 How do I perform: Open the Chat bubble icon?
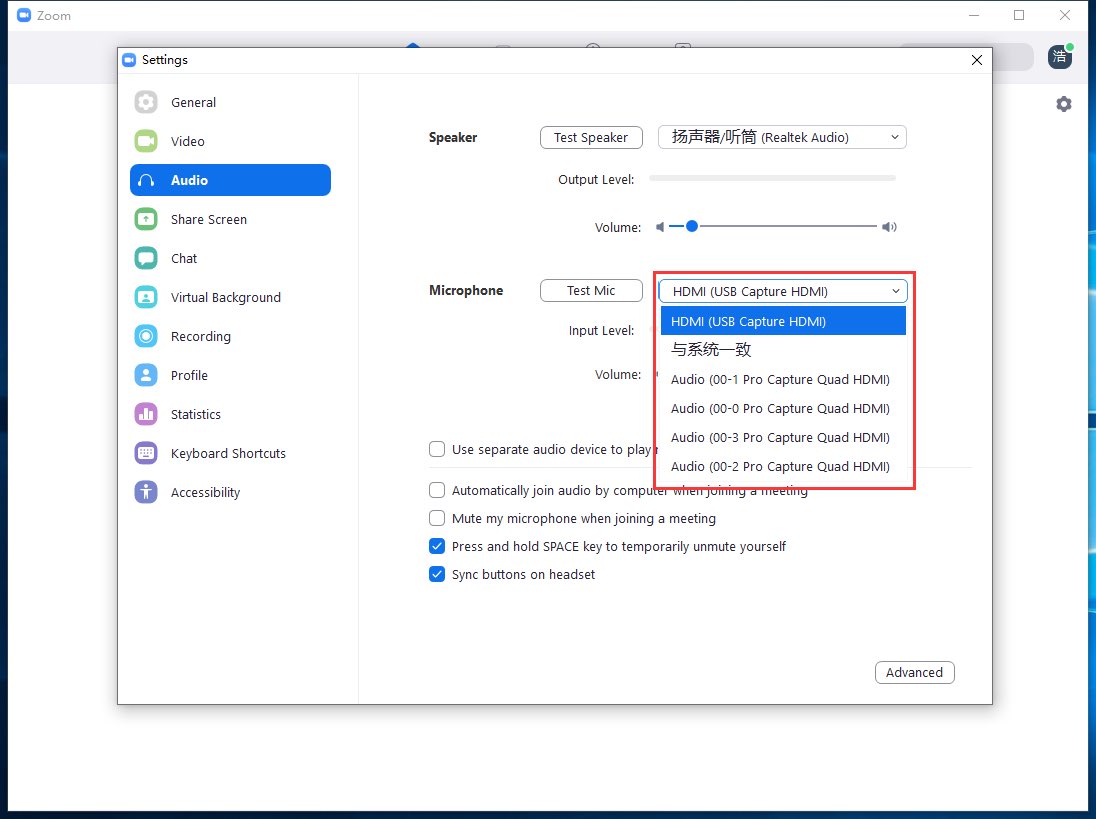click(146, 259)
